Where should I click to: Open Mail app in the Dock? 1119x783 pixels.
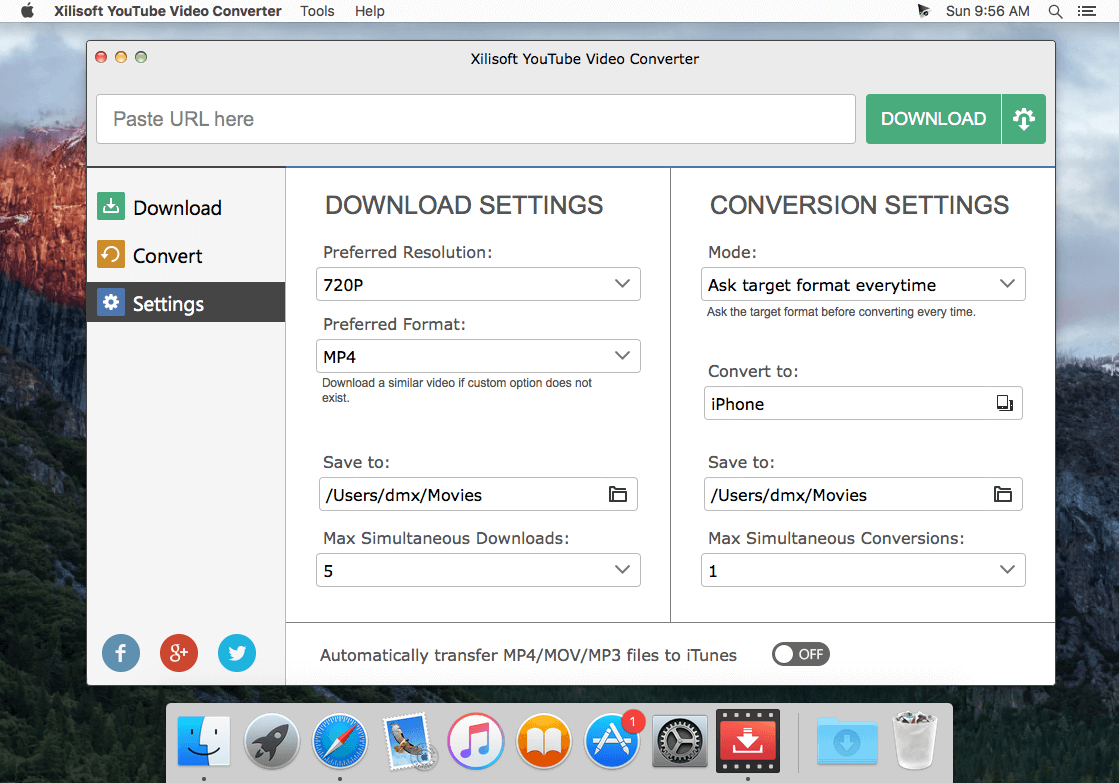[408, 742]
